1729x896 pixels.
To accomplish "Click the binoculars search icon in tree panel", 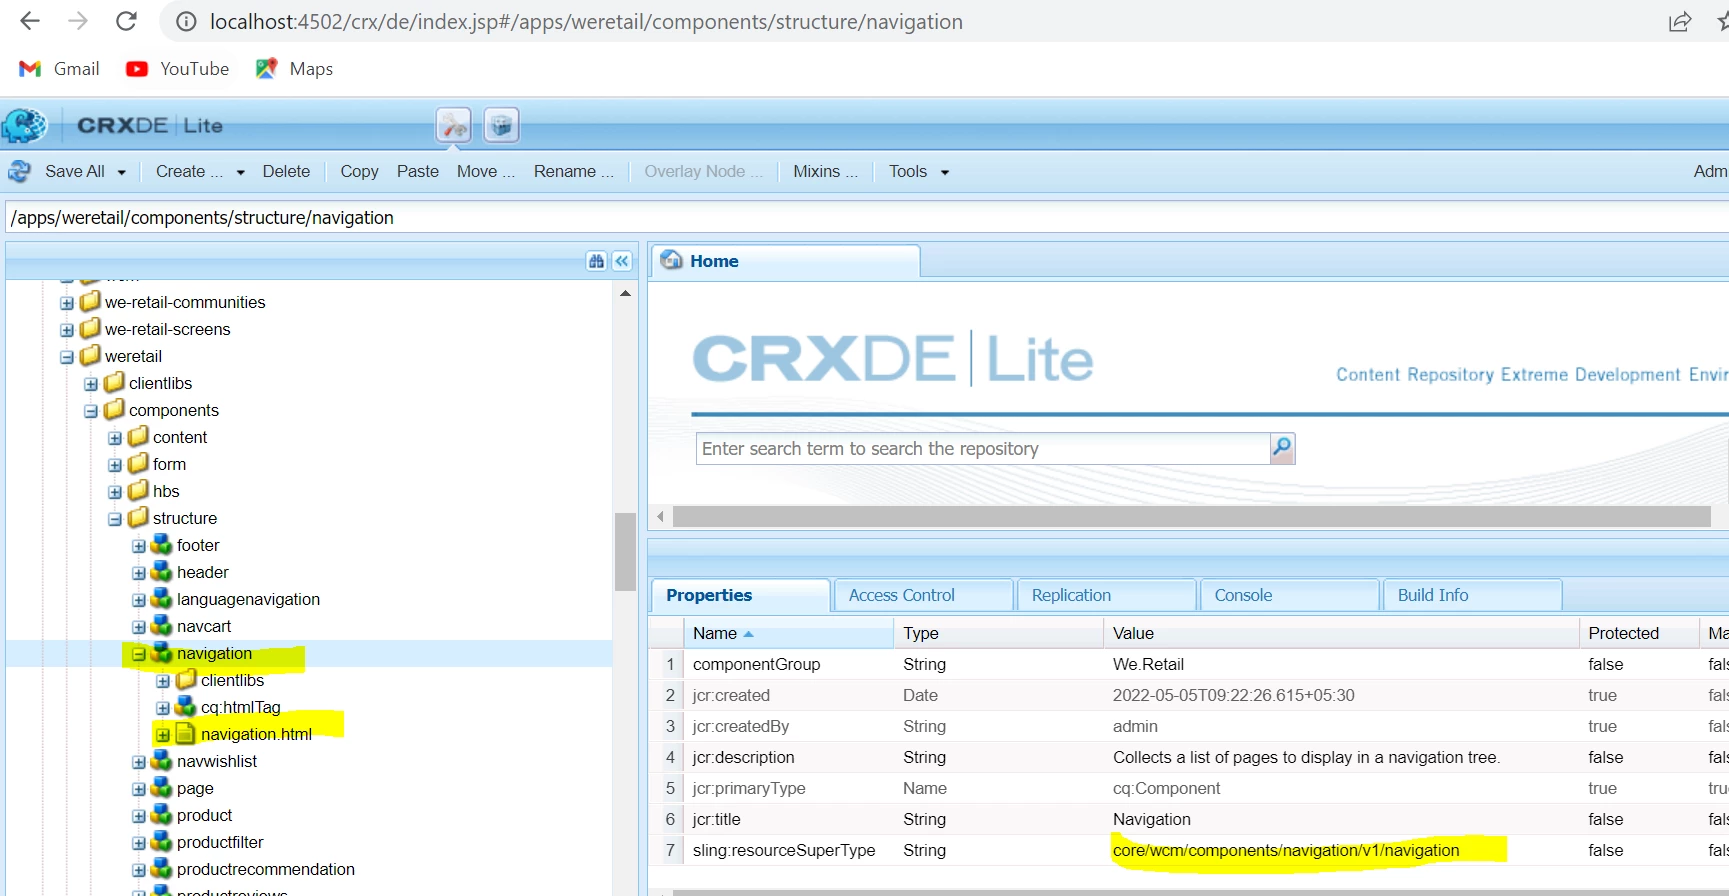I will point(597,261).
